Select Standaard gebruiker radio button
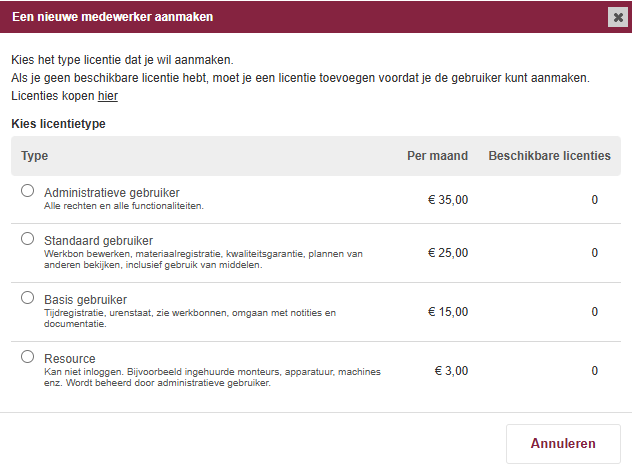The width and height of the screenshot is (632, 475). 27,239
